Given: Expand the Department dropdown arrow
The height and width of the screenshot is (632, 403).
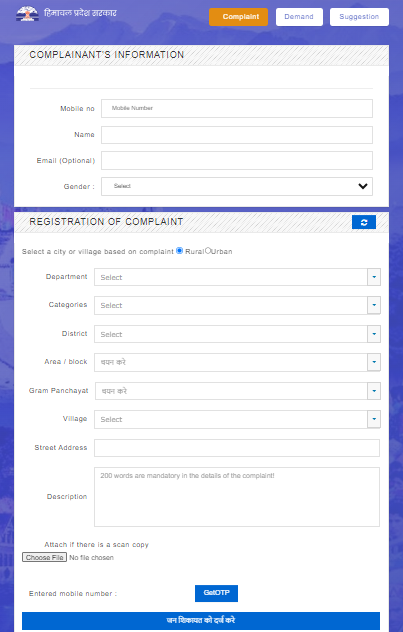Looking at the screenshot, I should [374, 277].
